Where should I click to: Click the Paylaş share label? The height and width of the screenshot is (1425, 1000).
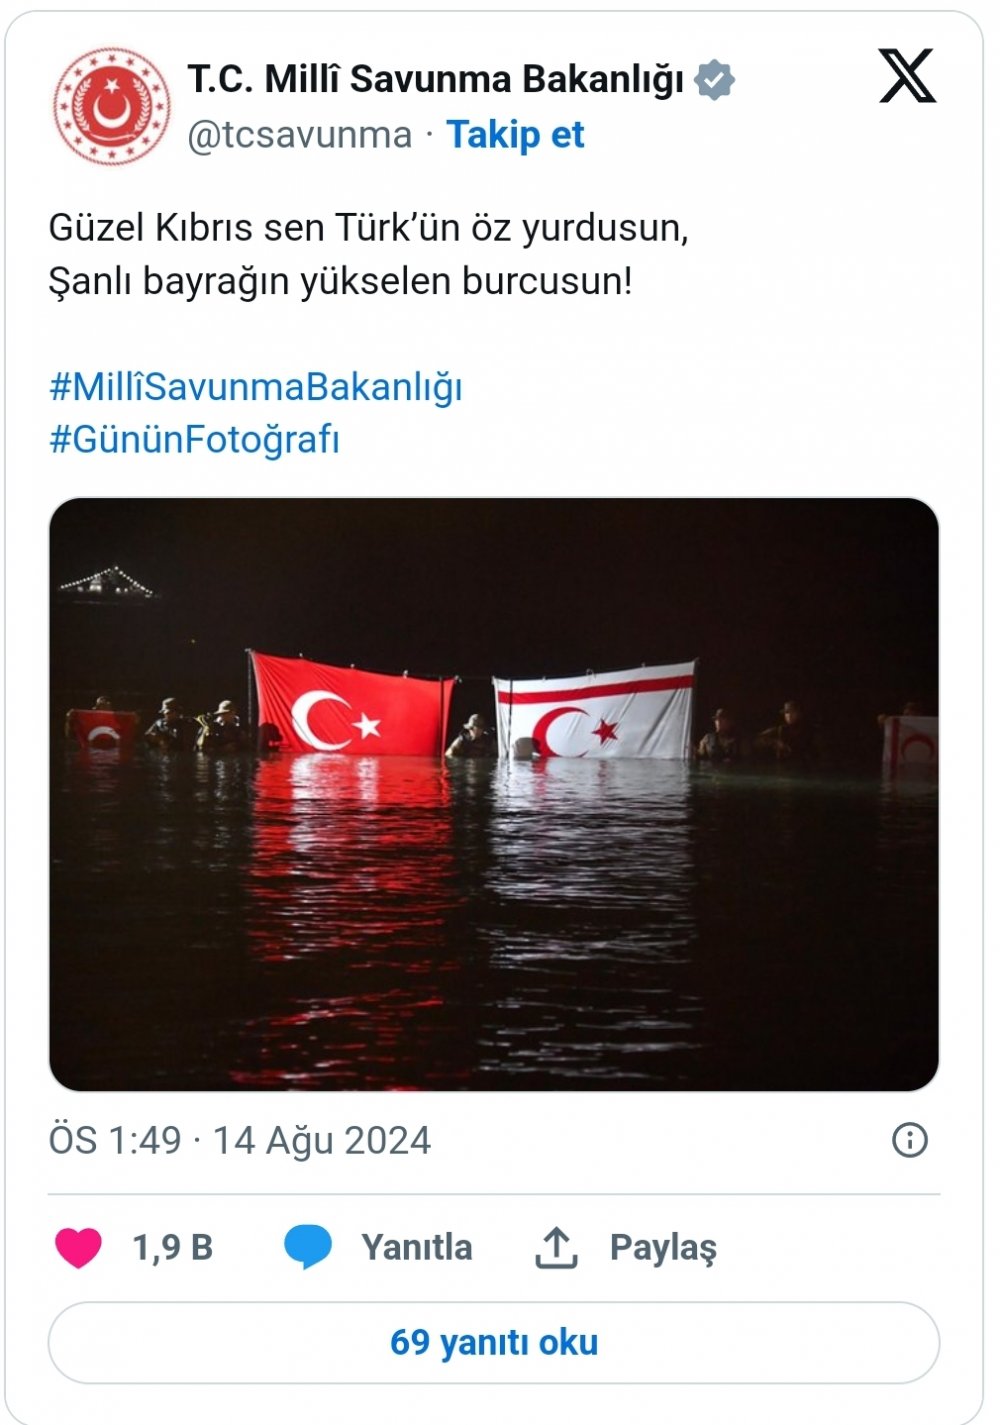tap(663, 1248)
